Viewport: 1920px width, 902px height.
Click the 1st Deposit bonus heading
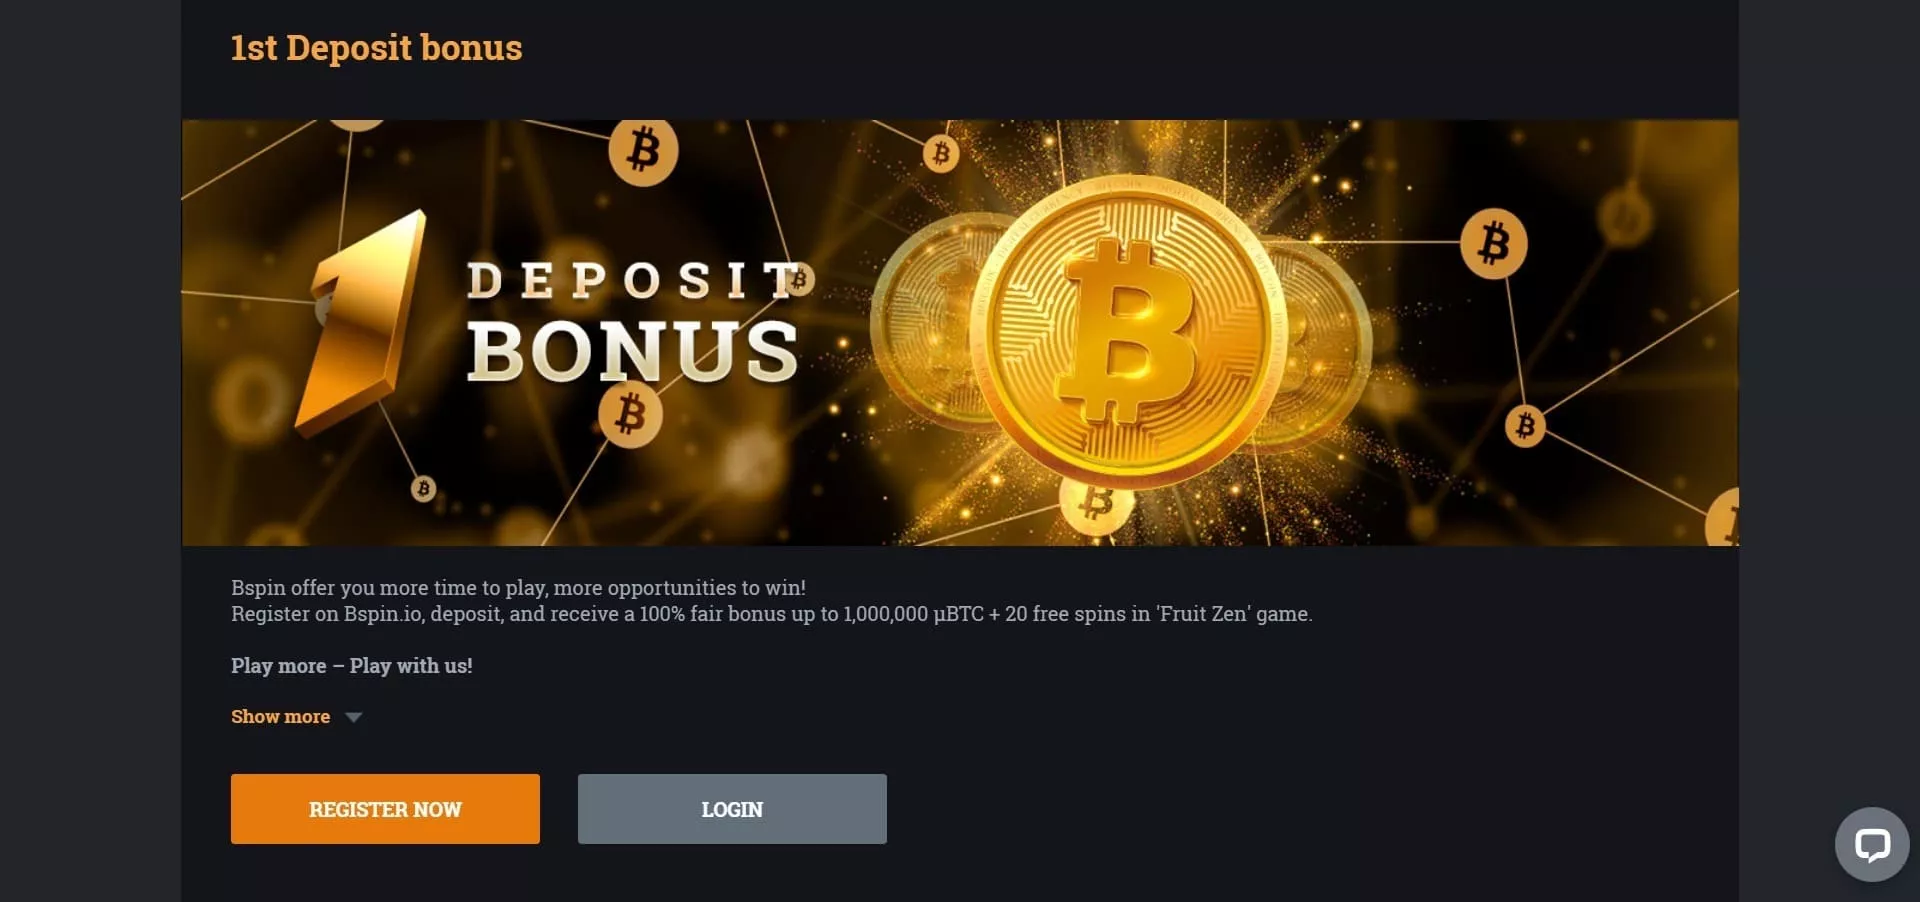pos(376,48)
